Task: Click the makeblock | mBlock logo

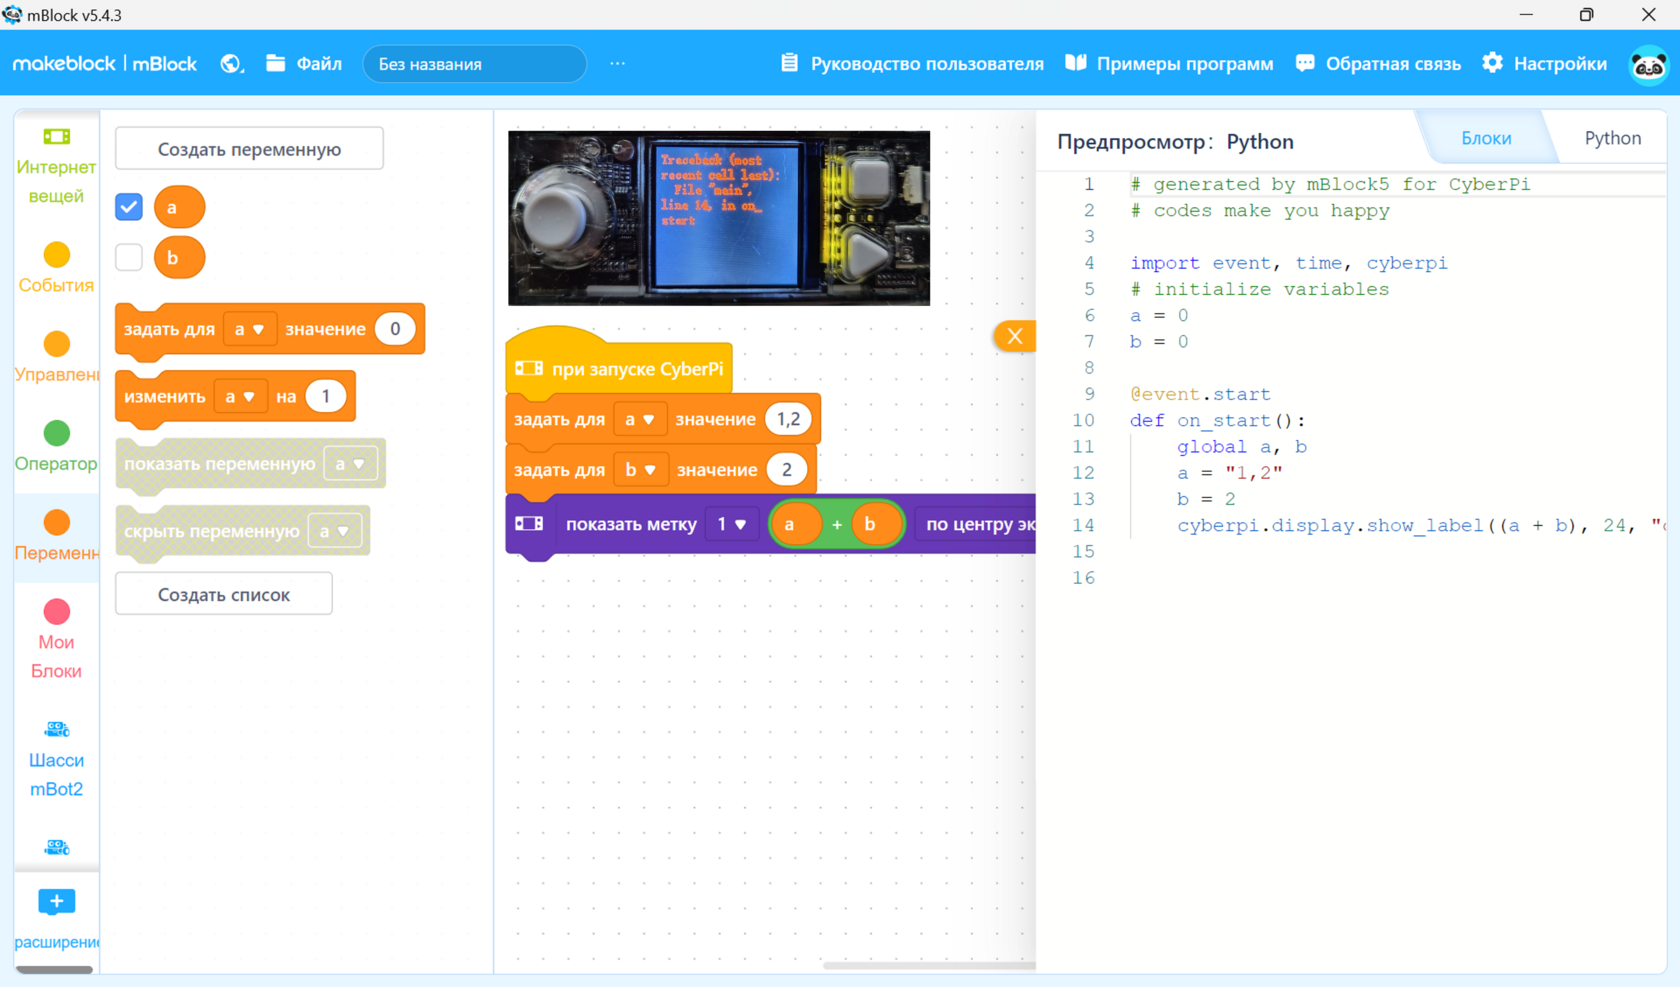Action: click(x=105, y=63)
